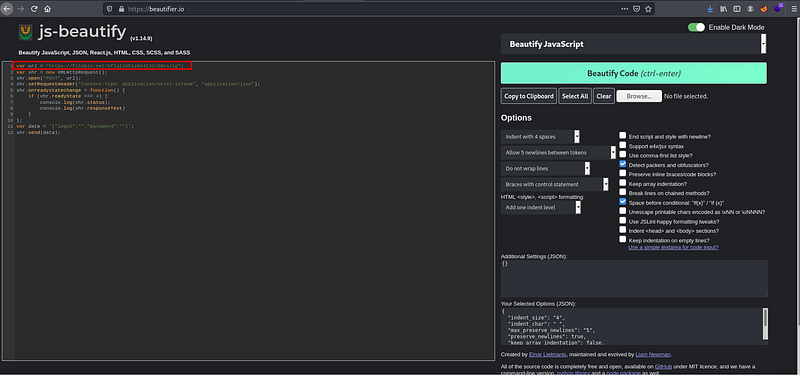
Task: Save the page to Pocket
Action: (x=637, y=9)
